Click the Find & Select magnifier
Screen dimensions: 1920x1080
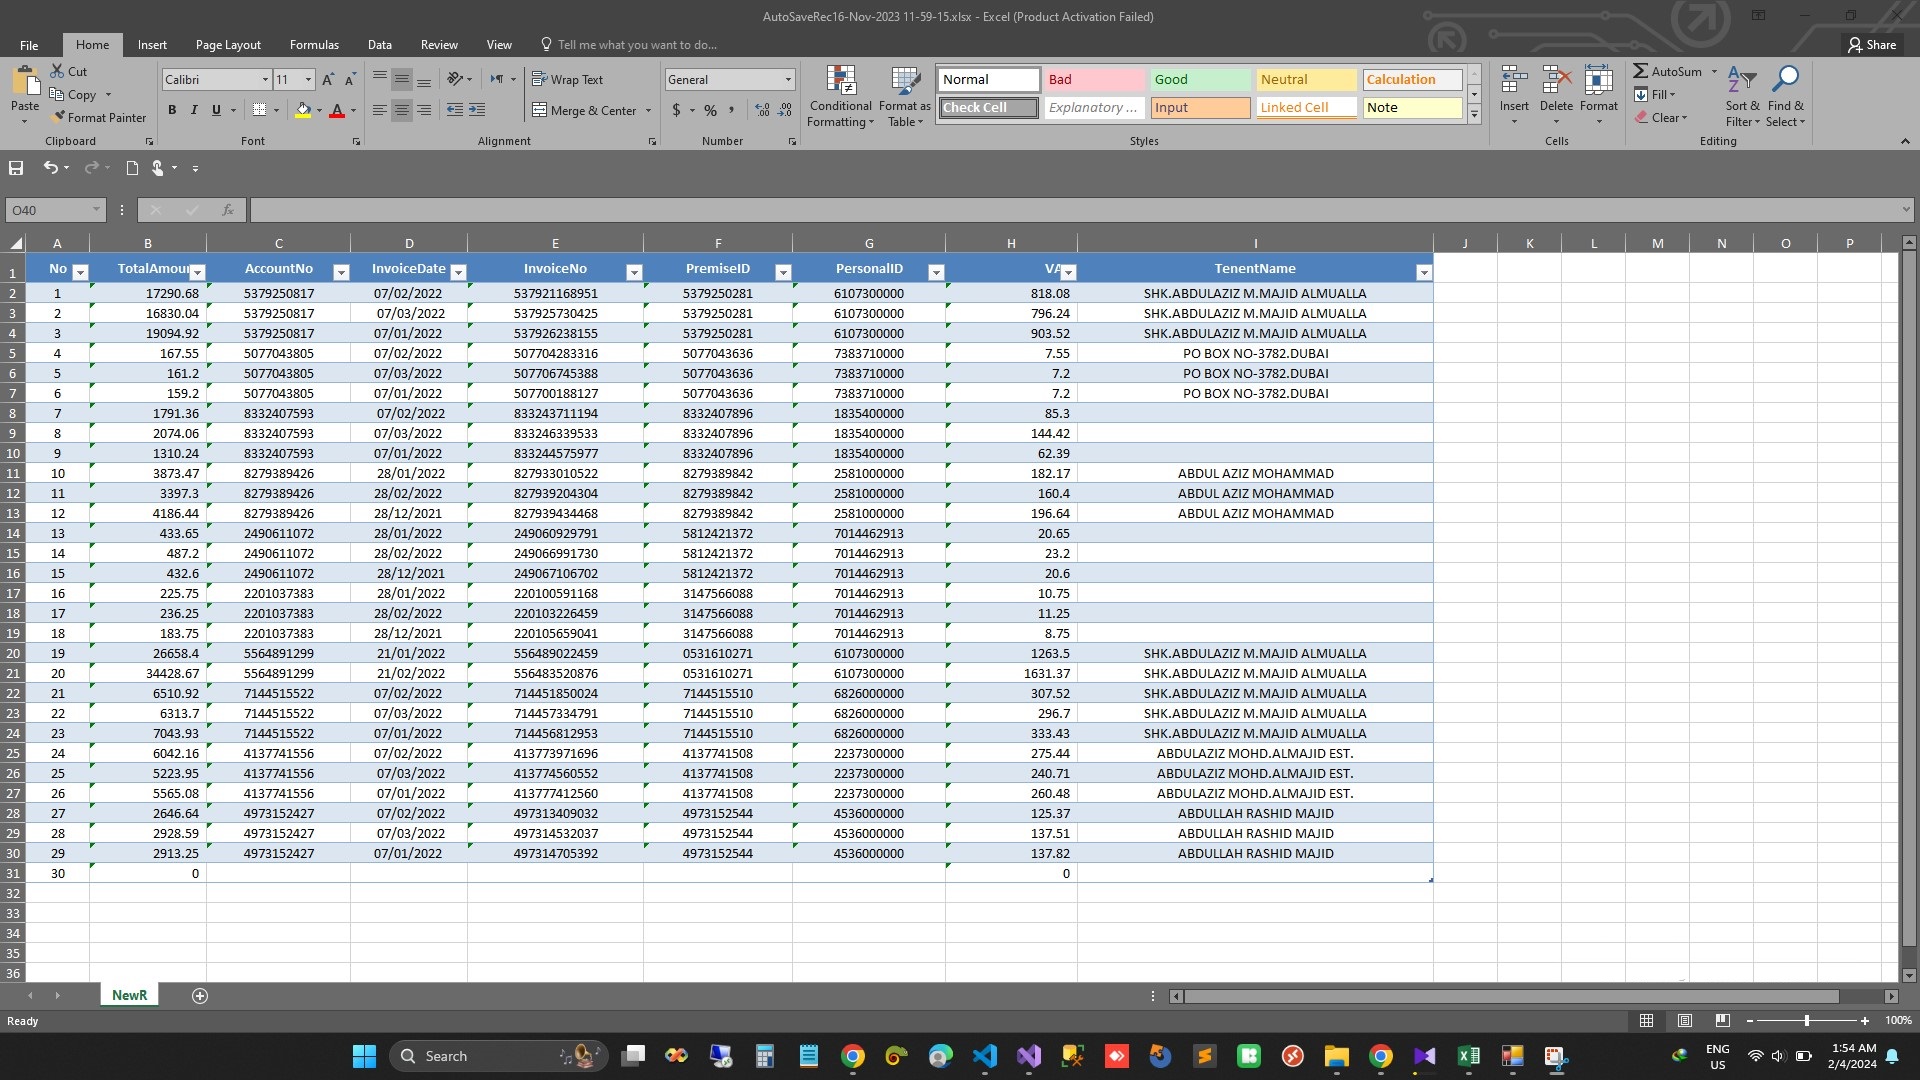click(1785, 80)
